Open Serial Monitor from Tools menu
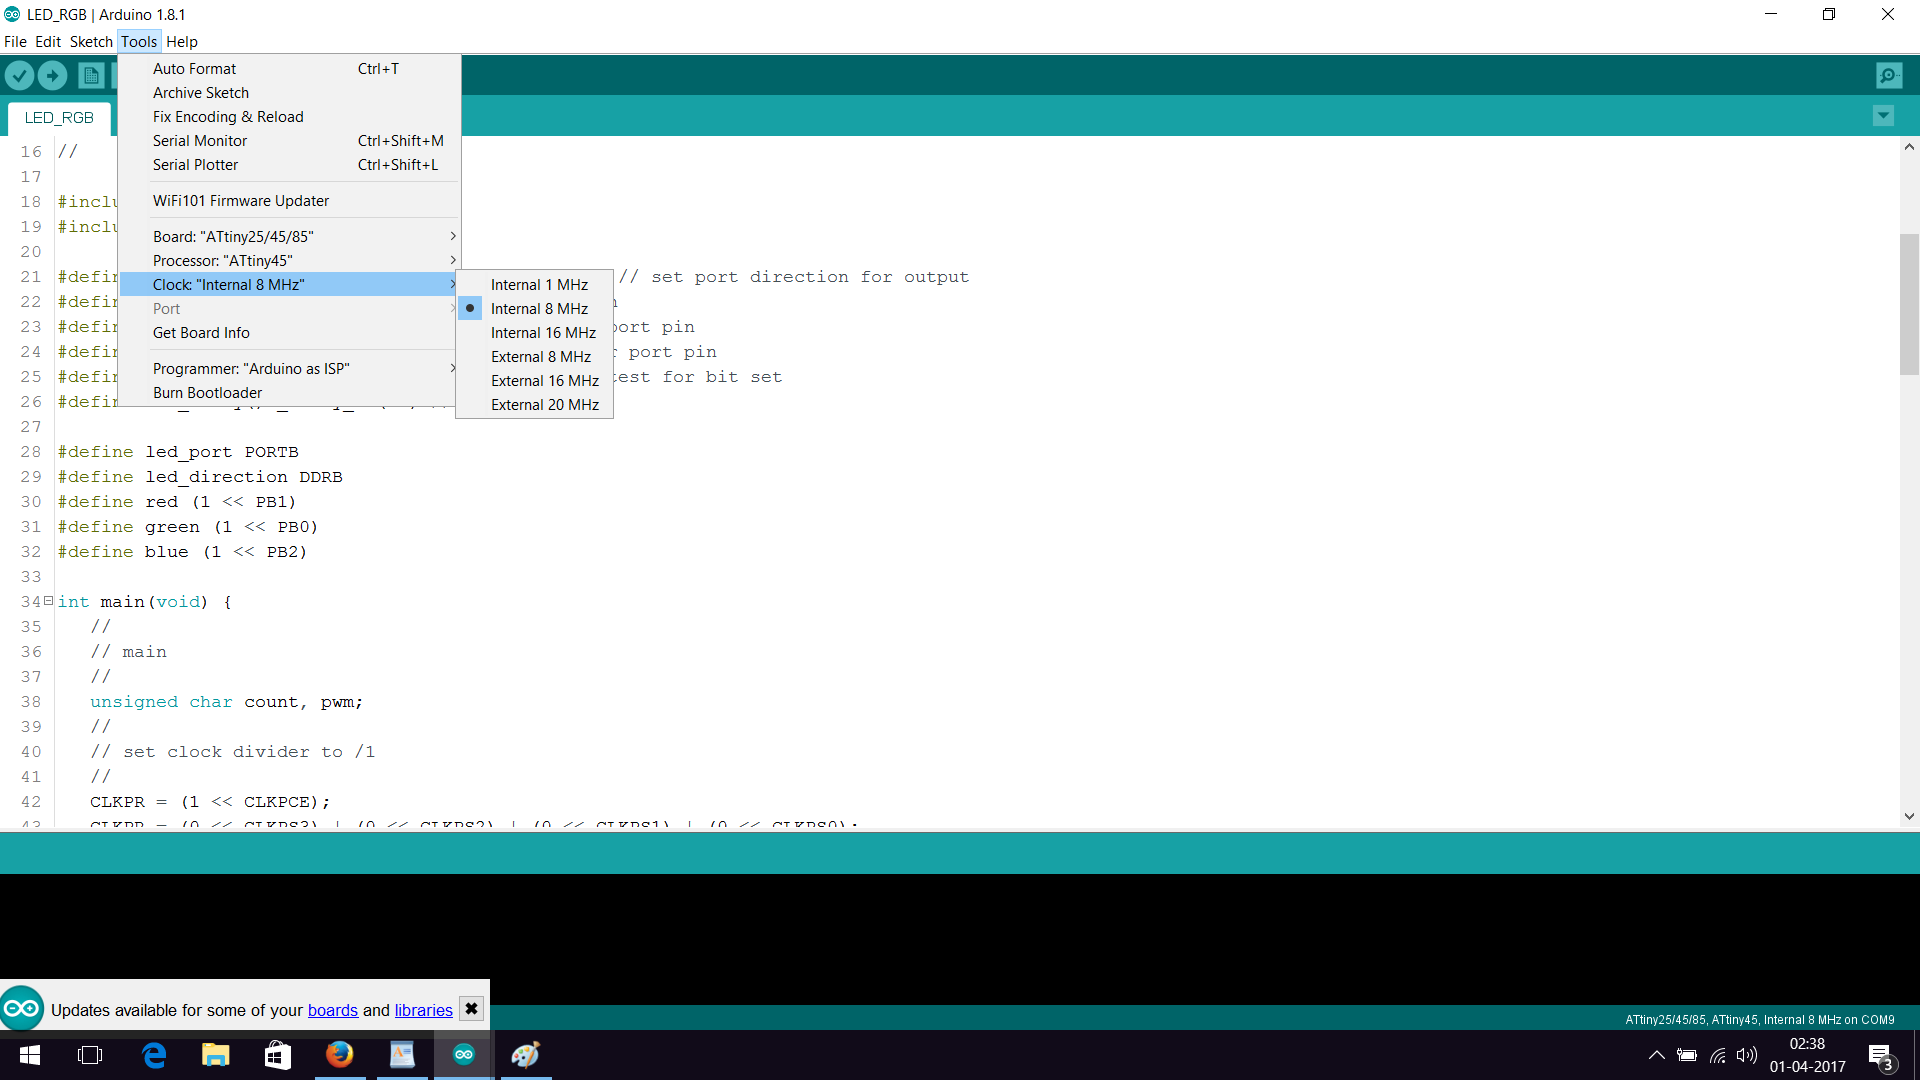Image resolution: width=1920 pixels, height=1080 pixels. click(289, 141)
